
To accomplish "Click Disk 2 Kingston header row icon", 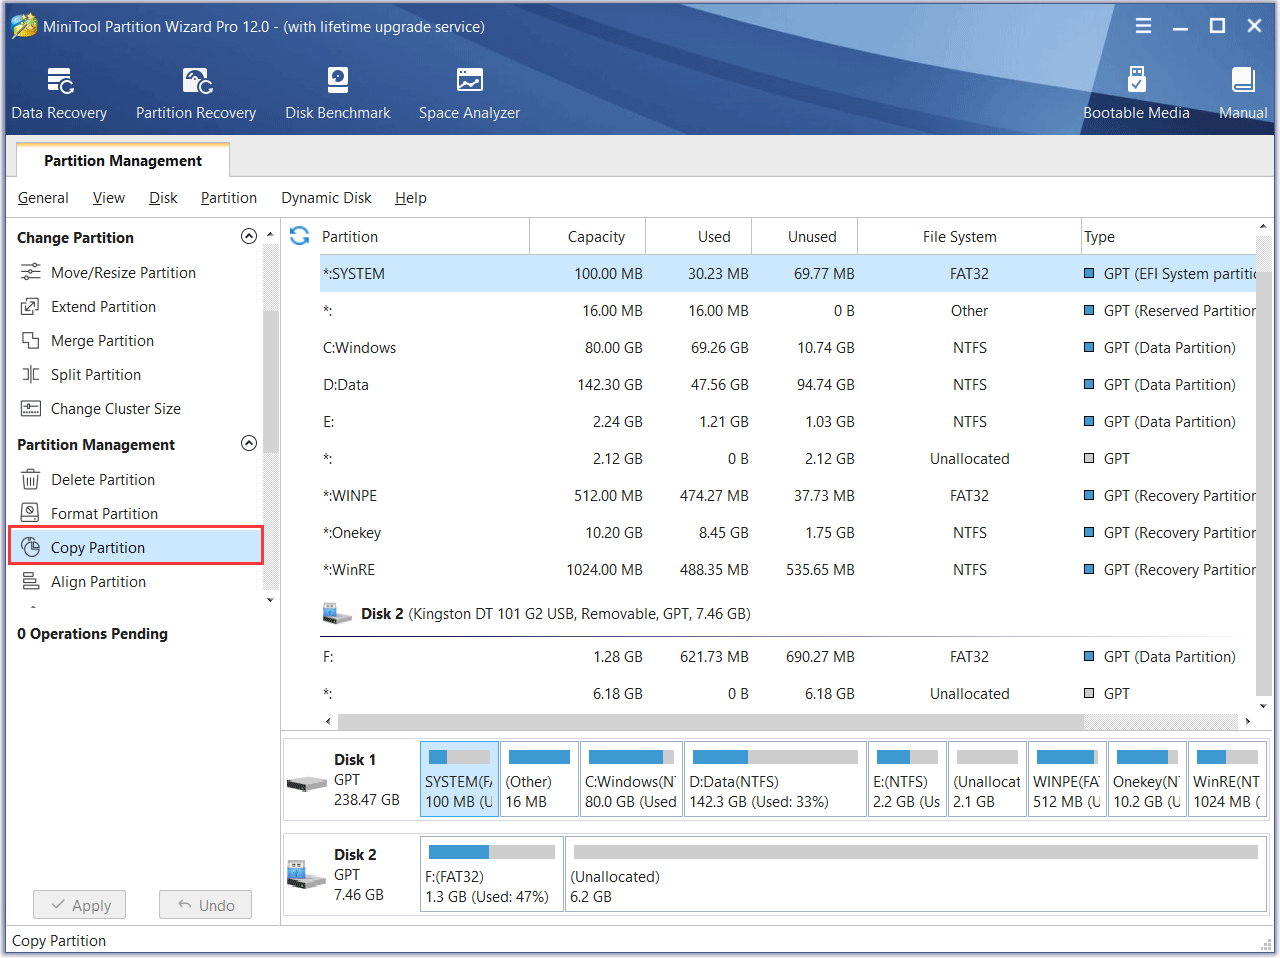I will pos(337,613).
